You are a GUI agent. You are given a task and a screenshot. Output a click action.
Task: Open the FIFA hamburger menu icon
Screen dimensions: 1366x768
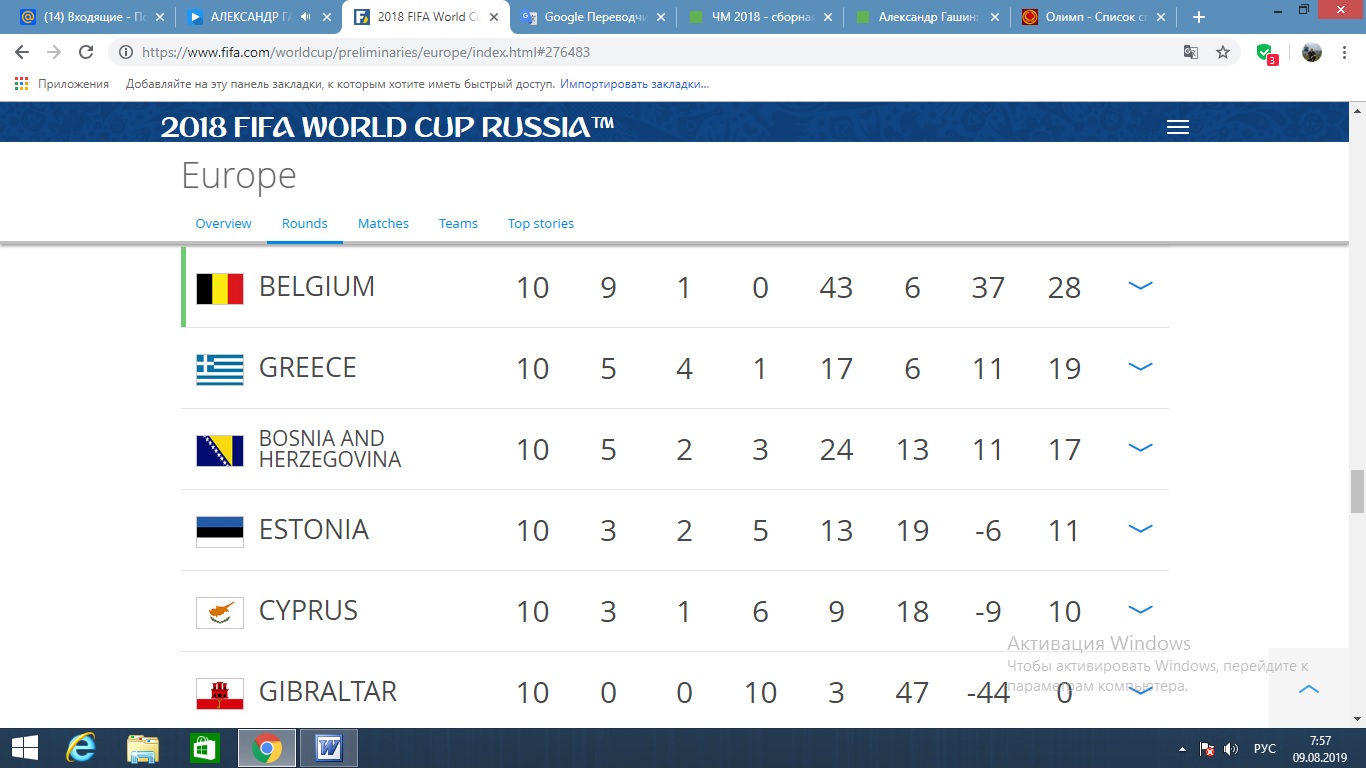[1178, 127]
